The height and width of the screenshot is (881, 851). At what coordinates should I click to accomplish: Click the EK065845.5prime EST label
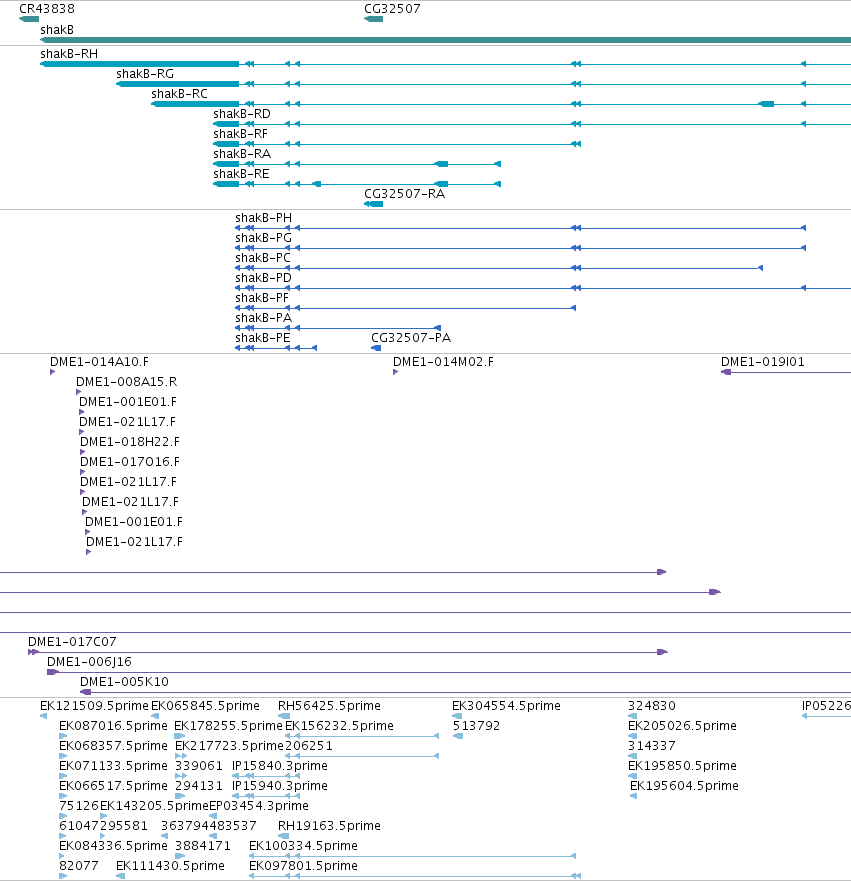pos(206,706)
